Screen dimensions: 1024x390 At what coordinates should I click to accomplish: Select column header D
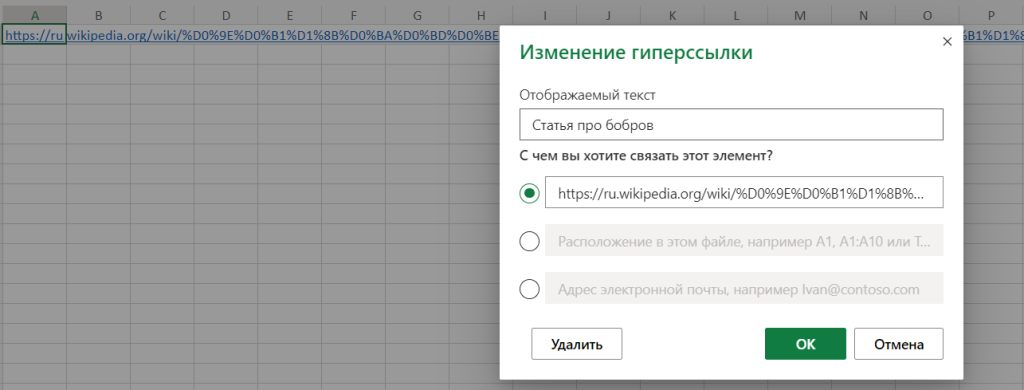(x=226, y=15)
